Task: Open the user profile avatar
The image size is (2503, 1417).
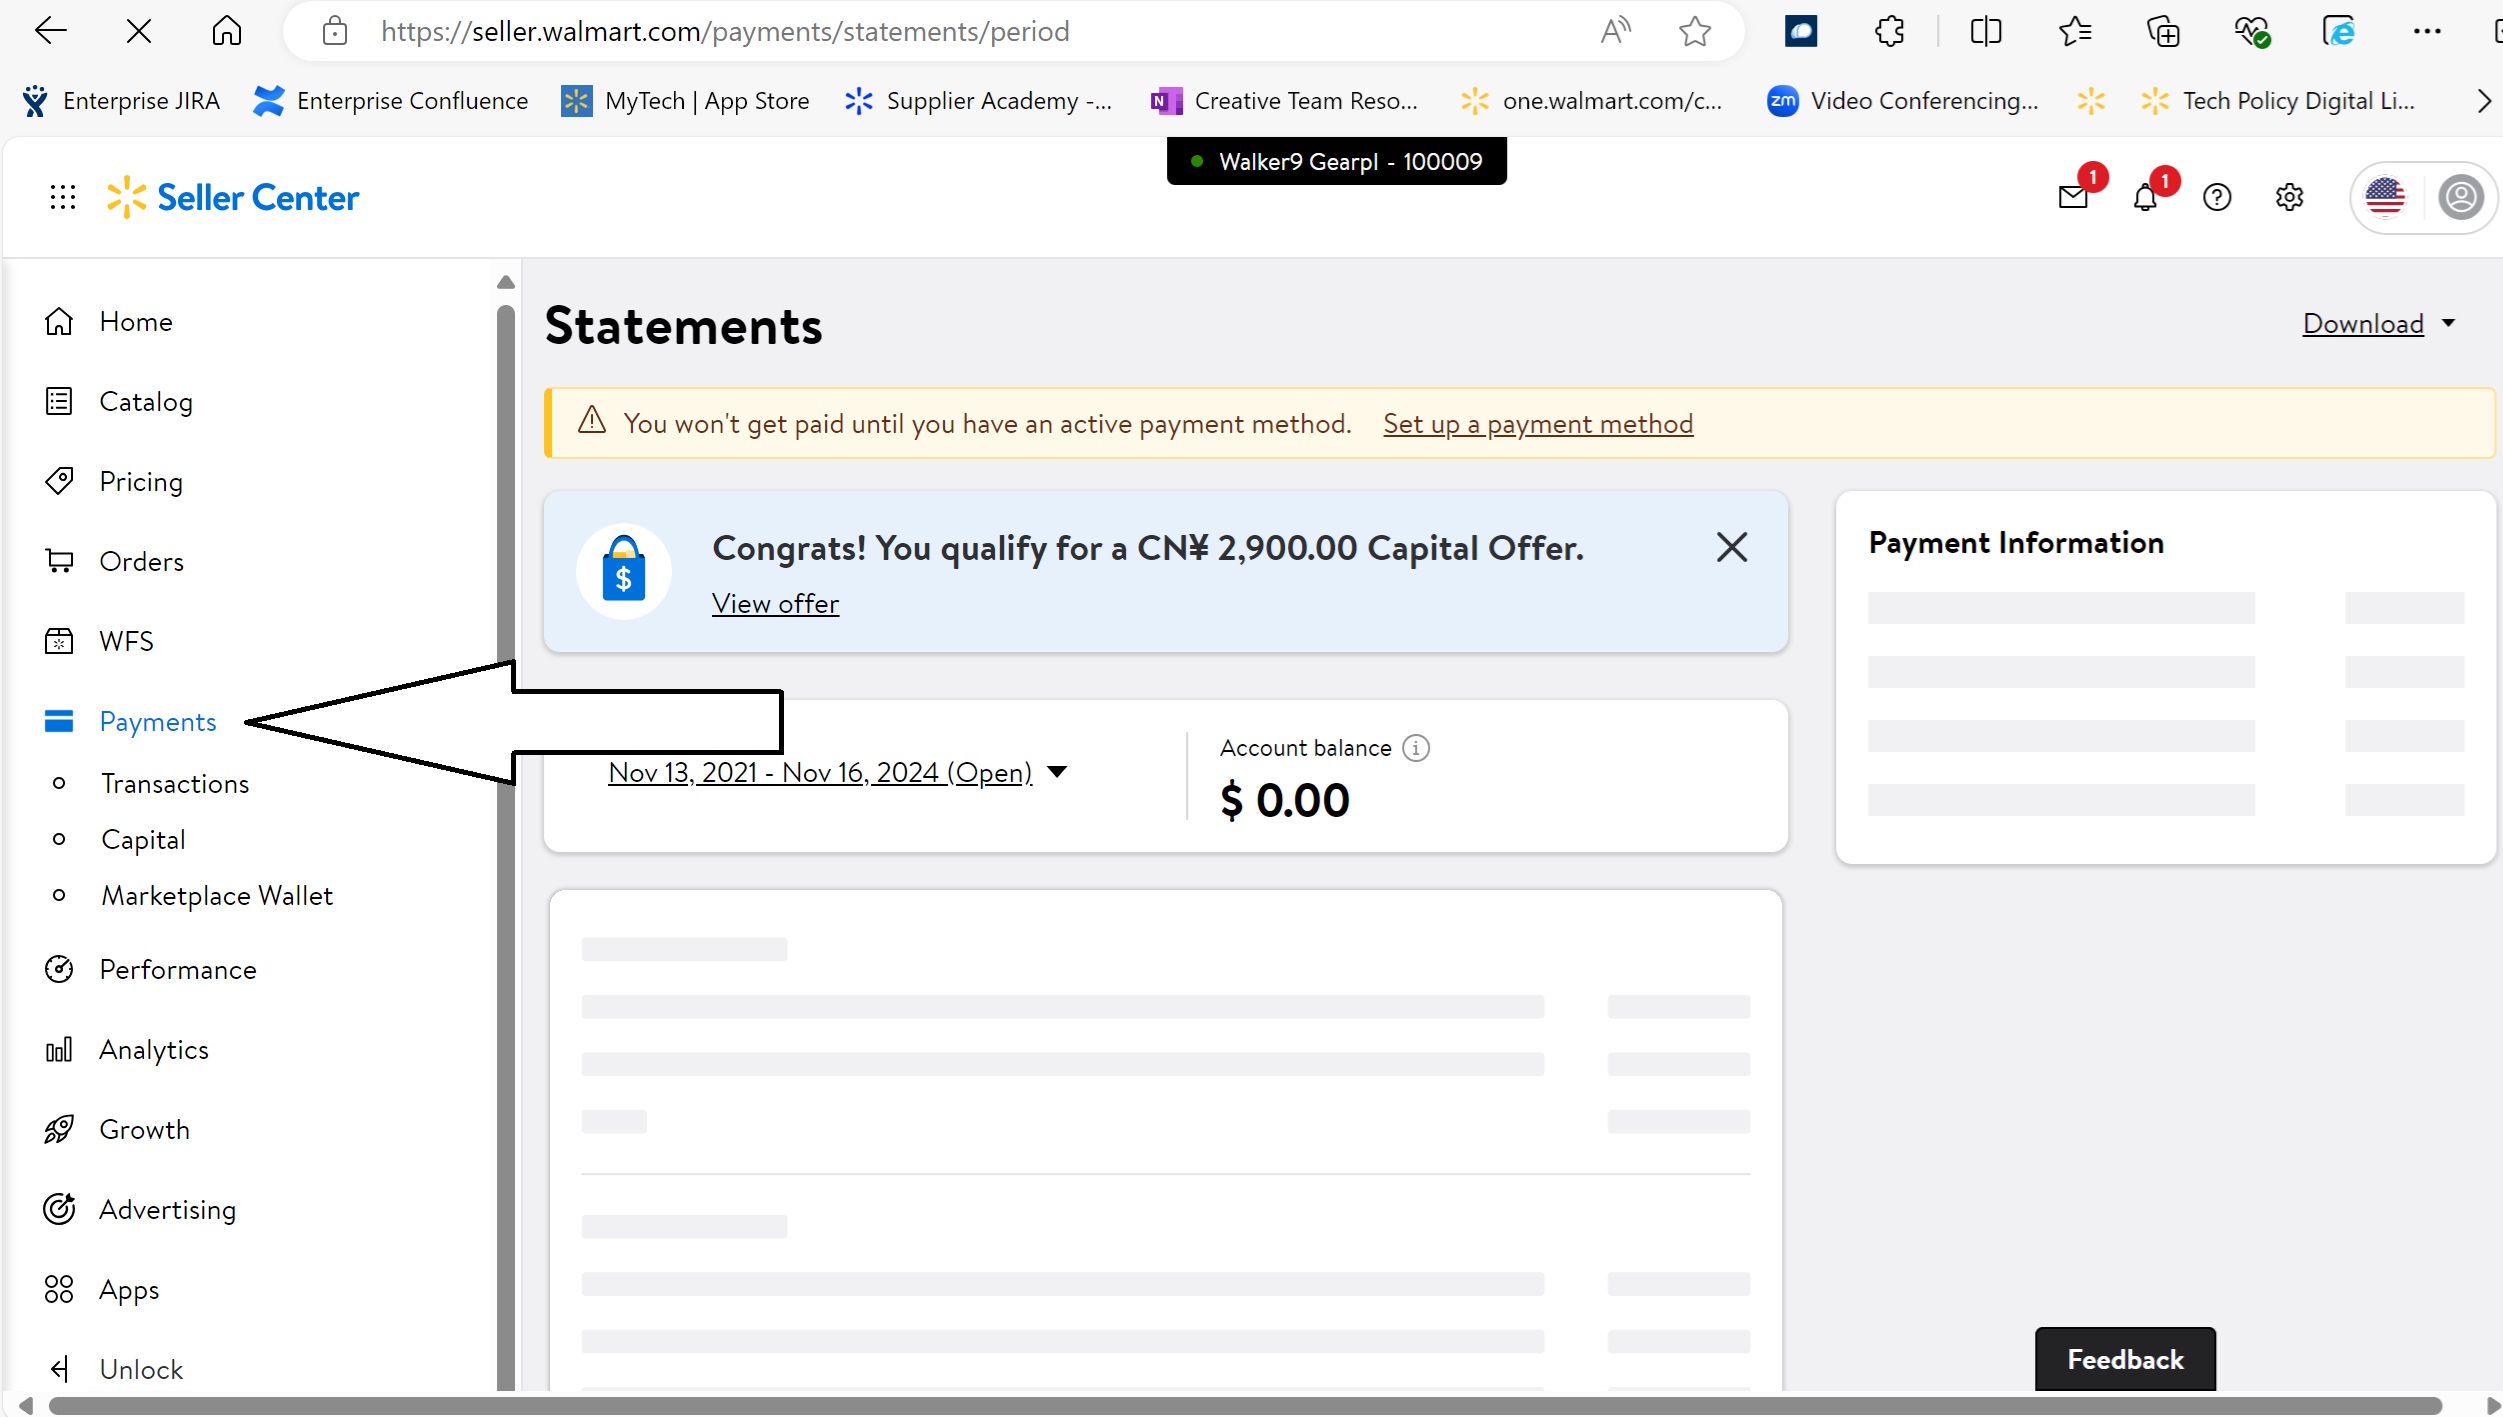Action: [x=2460, y=197]
